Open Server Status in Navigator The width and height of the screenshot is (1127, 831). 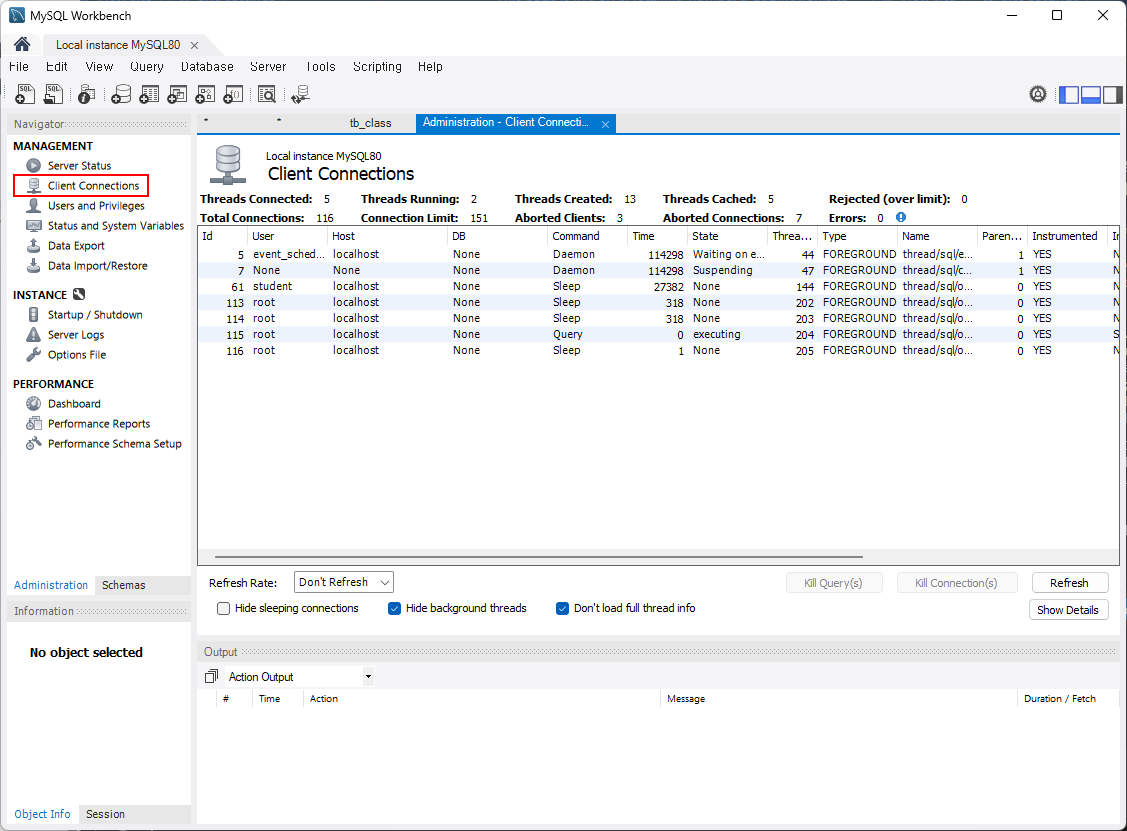pos(79,165)
